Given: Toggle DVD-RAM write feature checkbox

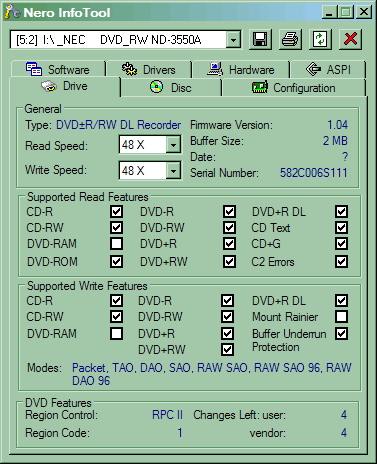Looking at the screenshot, I should 116,333.
